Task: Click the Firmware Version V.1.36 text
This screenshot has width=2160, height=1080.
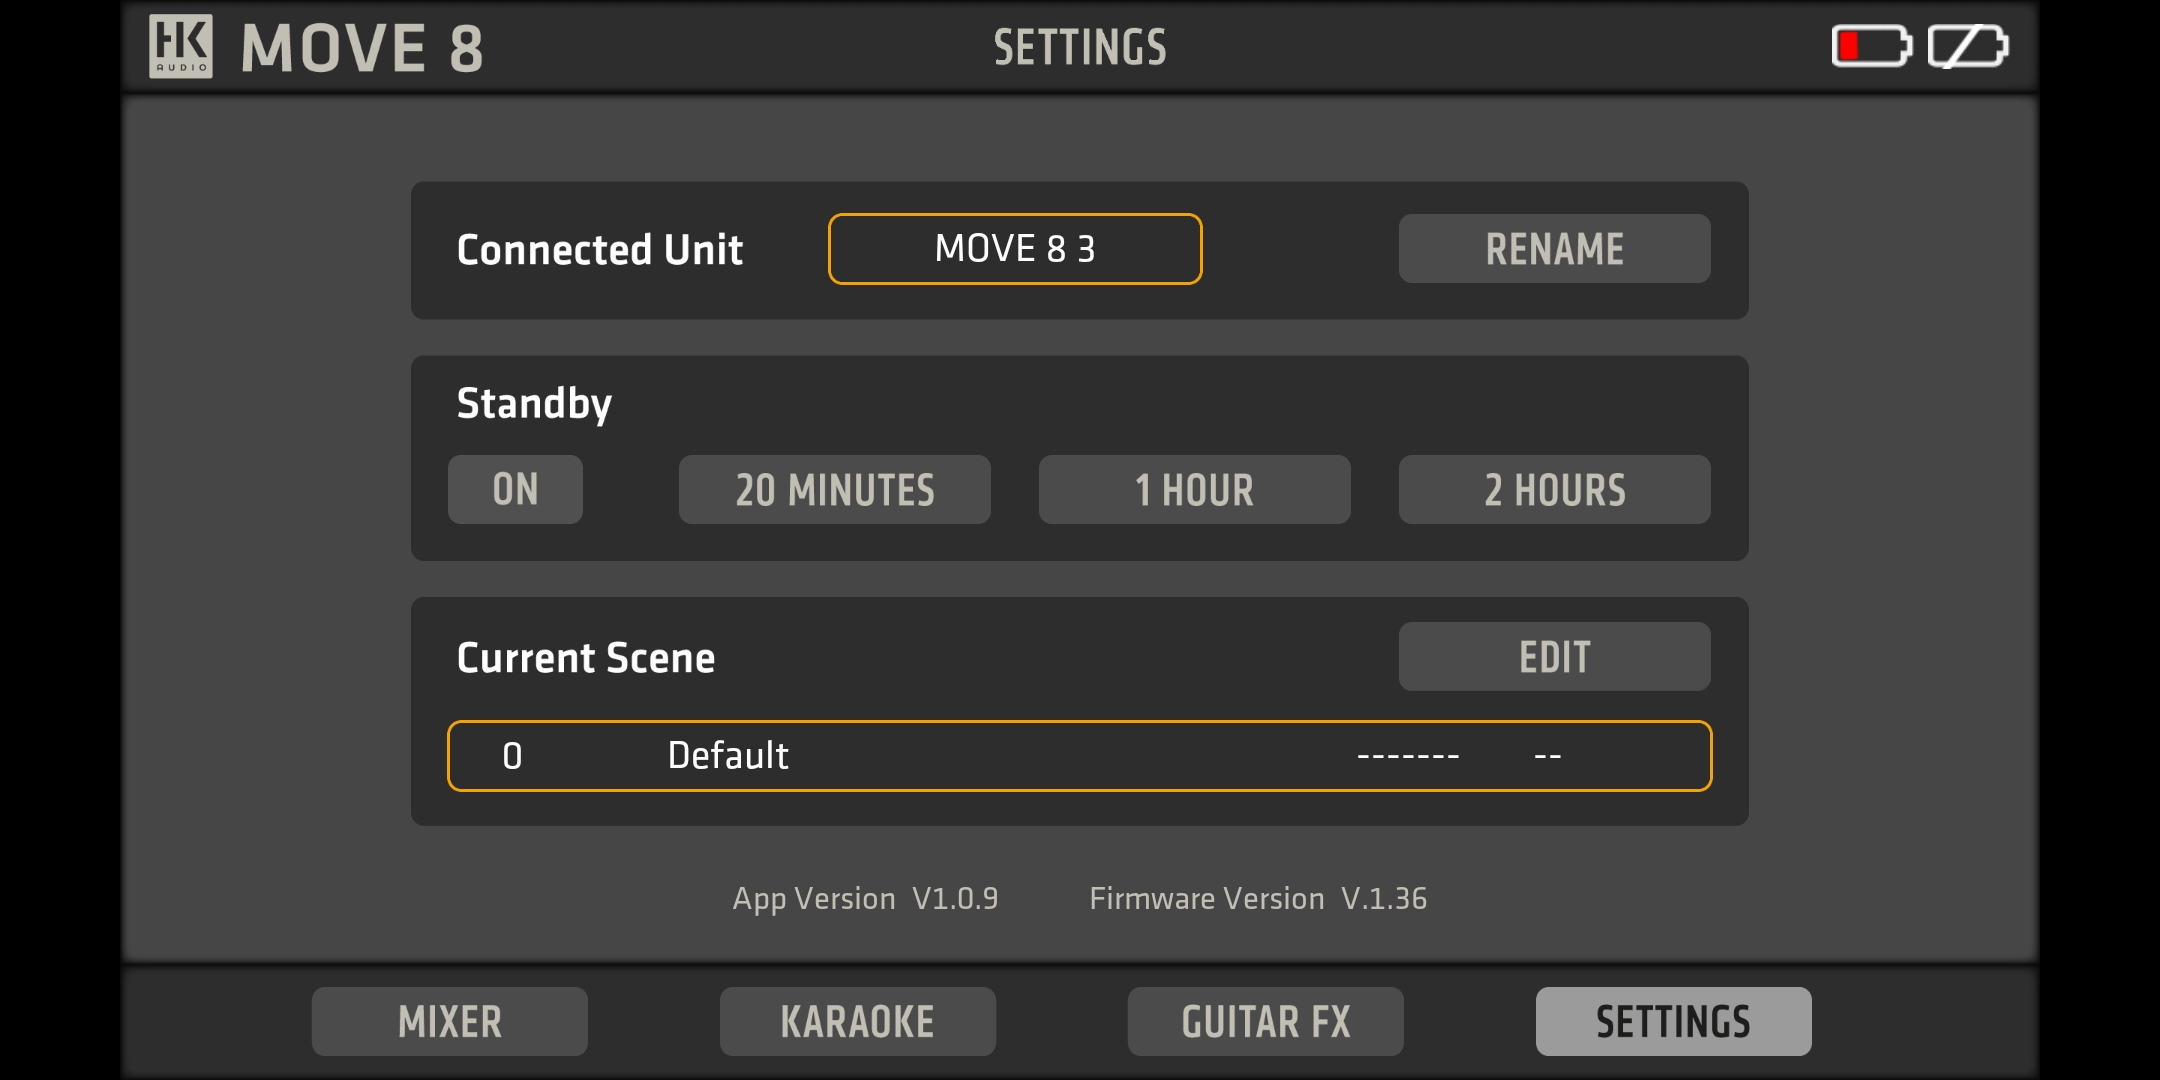Action: coord(1257,898)
